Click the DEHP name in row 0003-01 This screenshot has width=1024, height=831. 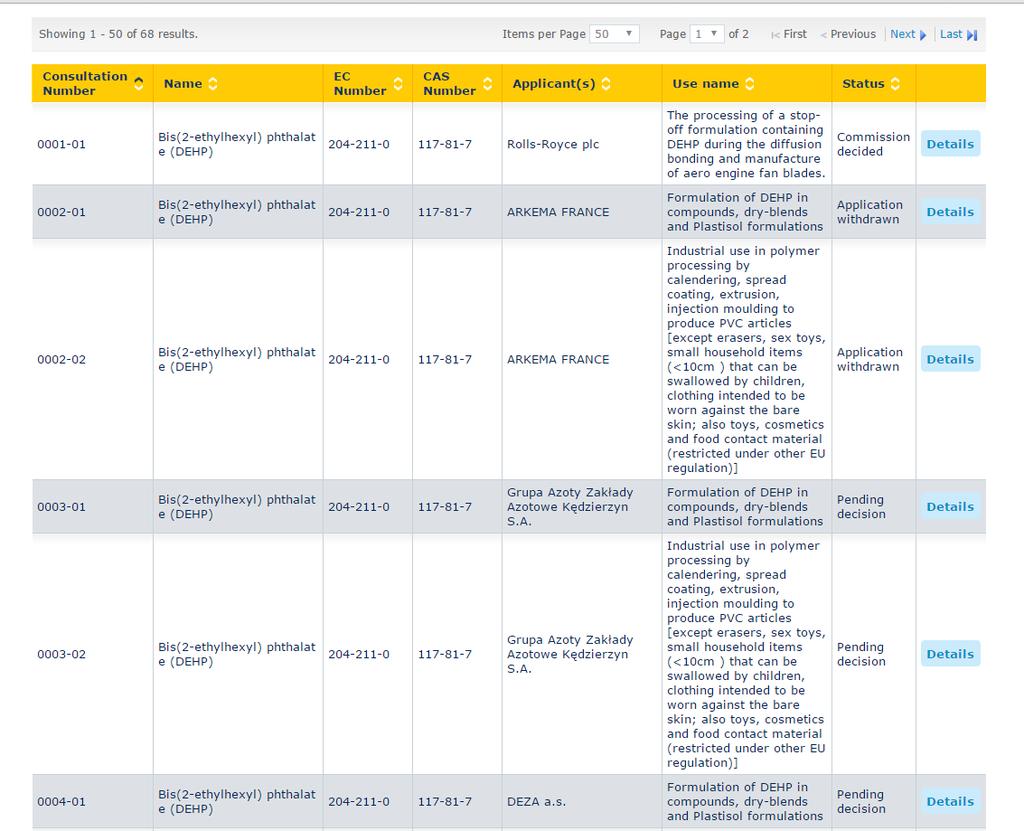tap(236, 506)
